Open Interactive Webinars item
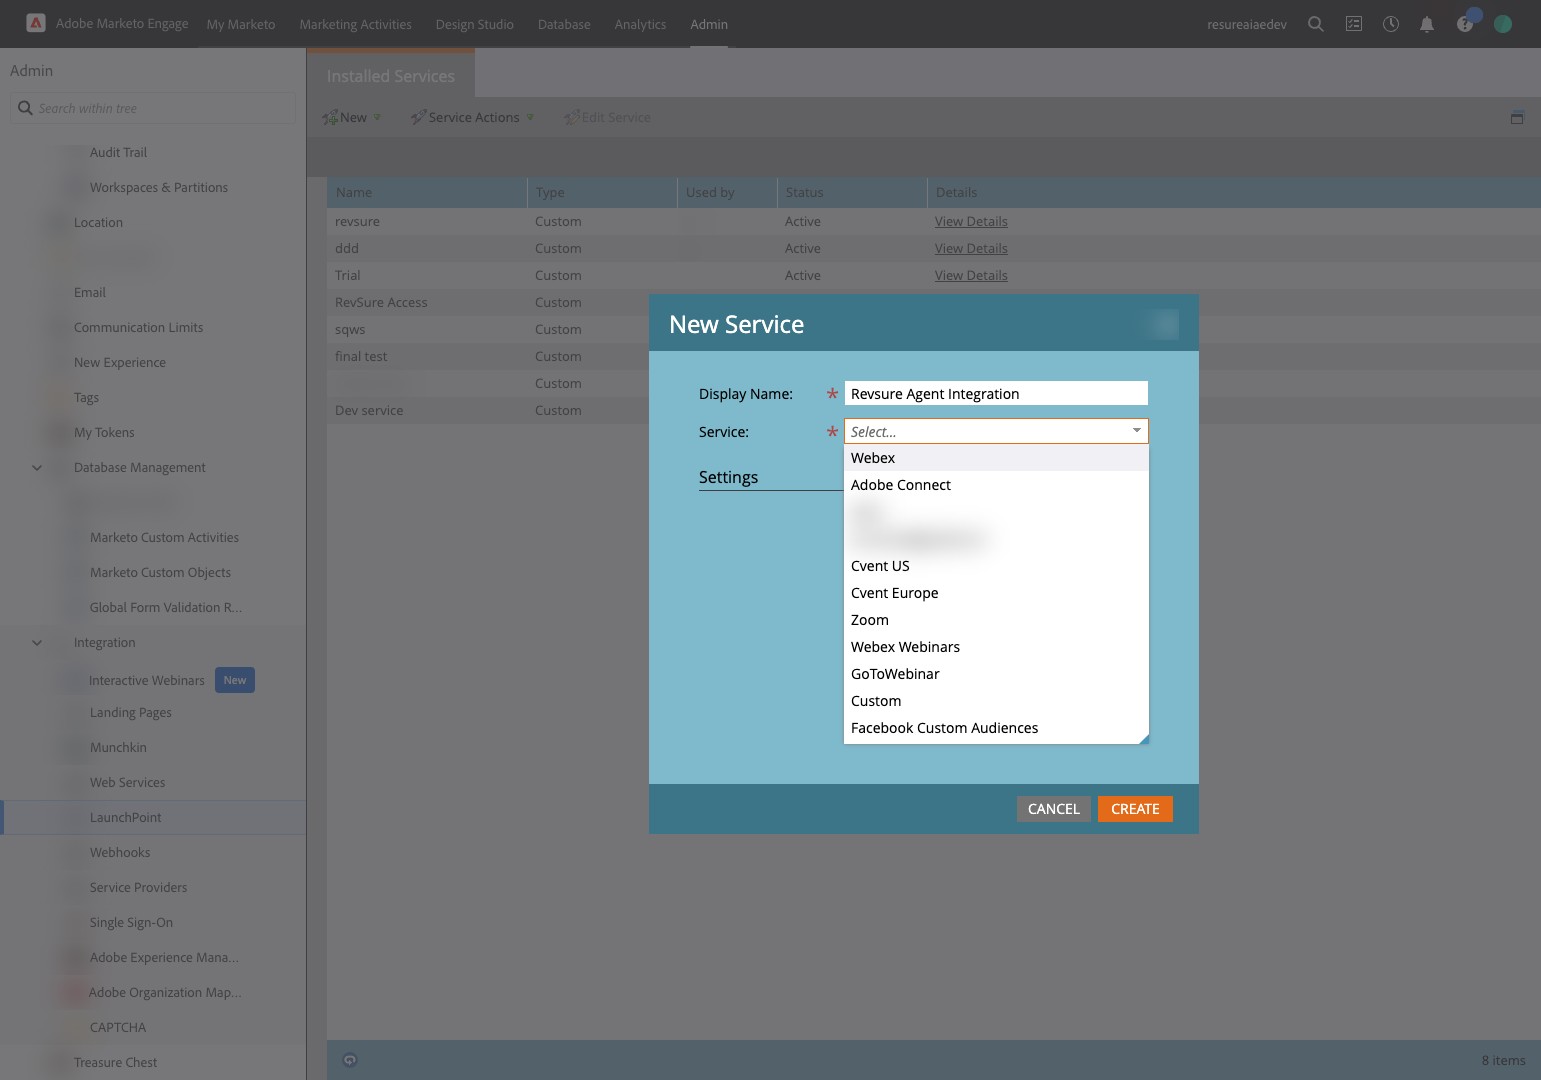 pyautogui.click(x=147, y=680)
